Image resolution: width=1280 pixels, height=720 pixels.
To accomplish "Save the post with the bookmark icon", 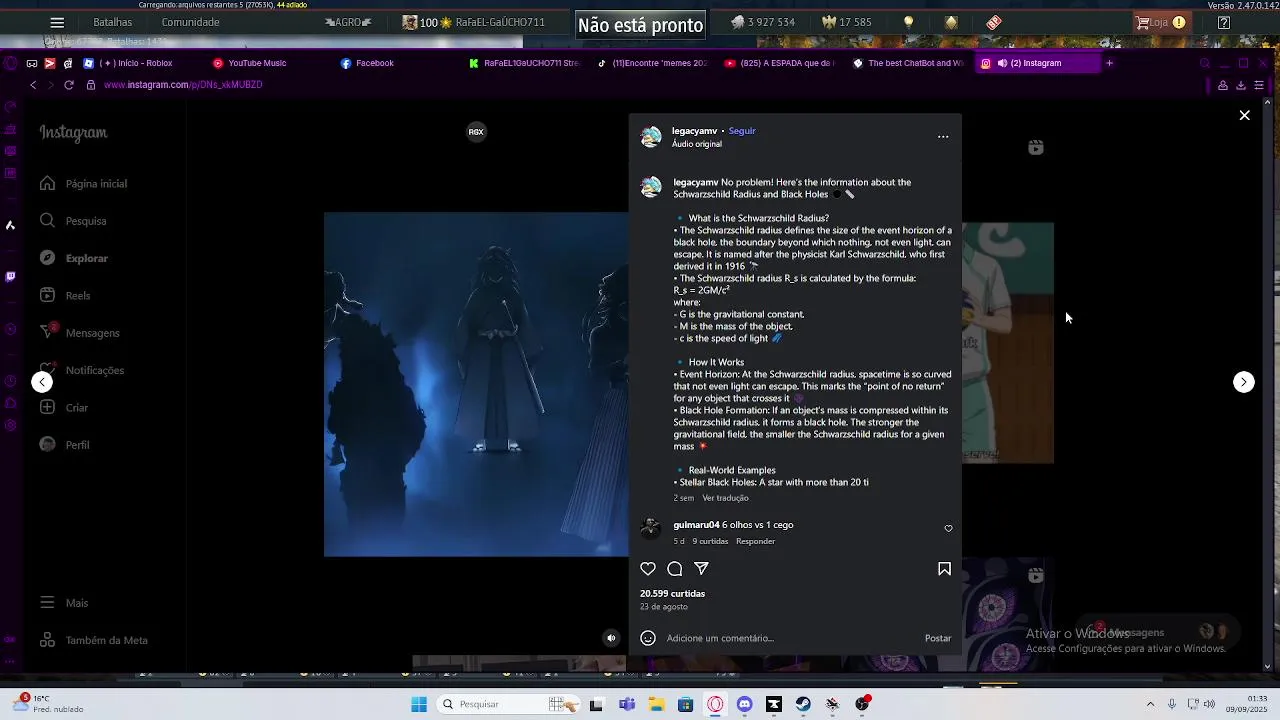I will (x=944, y=569).
